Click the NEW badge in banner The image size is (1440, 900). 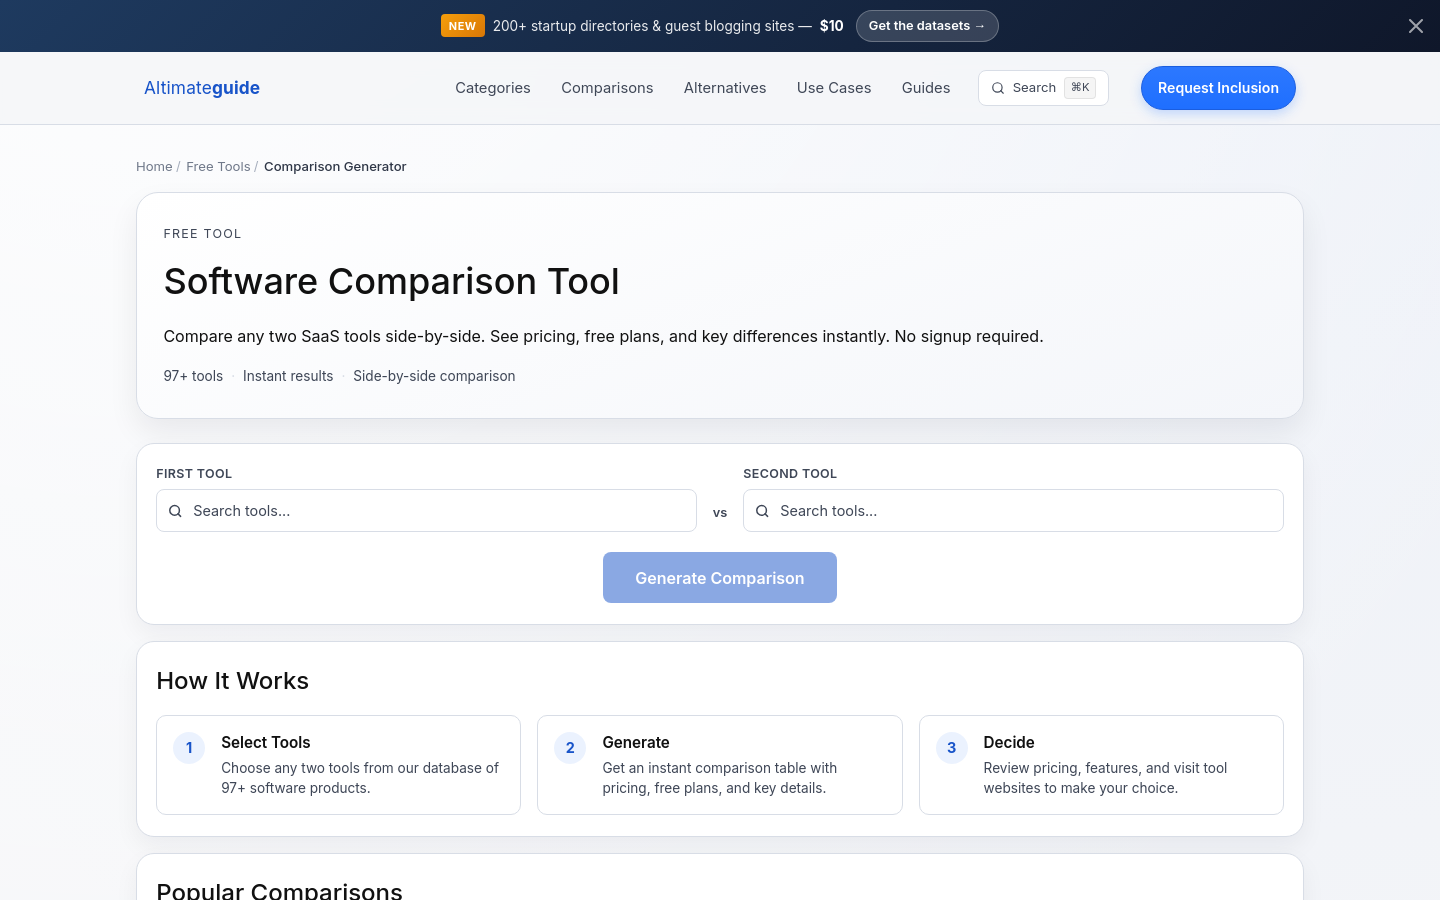point(462,26)
